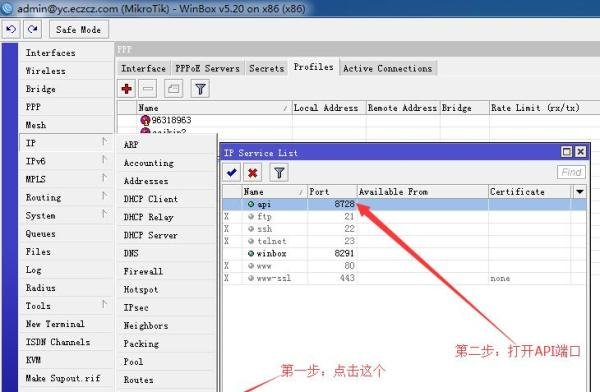The width and height of the screenshot is (600, 392).
Task: Choose Pool from the IP submenu
Action: point(166,362)
